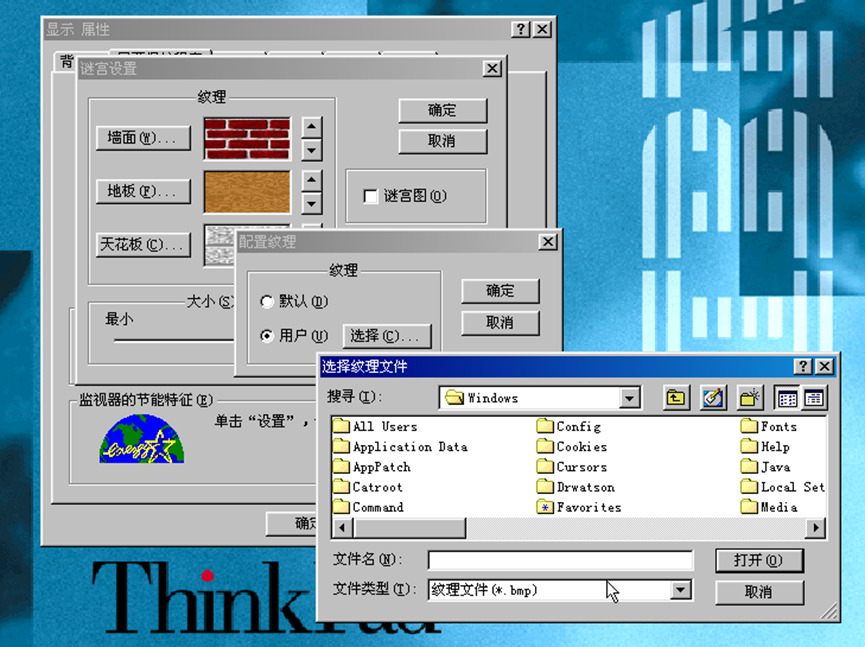Click file list scroll left arrow

pyautogui.click(x=342, y=528)
